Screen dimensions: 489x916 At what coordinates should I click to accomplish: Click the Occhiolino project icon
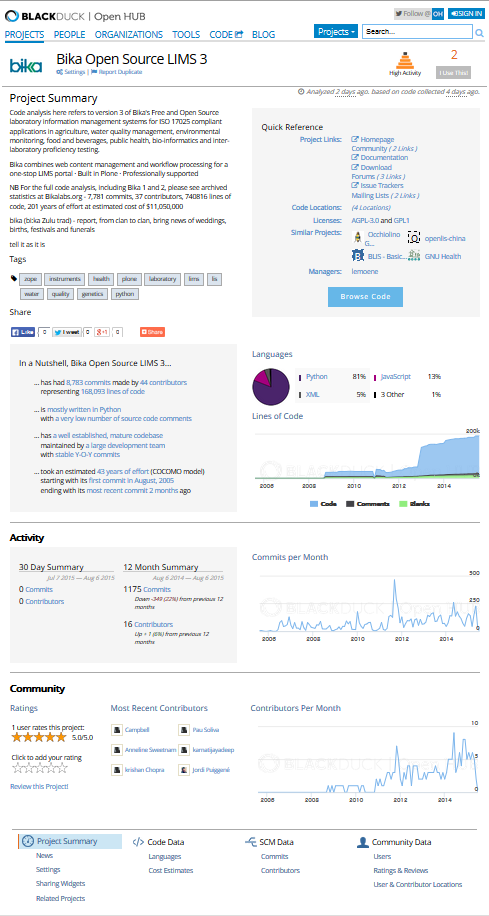(x=359, y=237)
